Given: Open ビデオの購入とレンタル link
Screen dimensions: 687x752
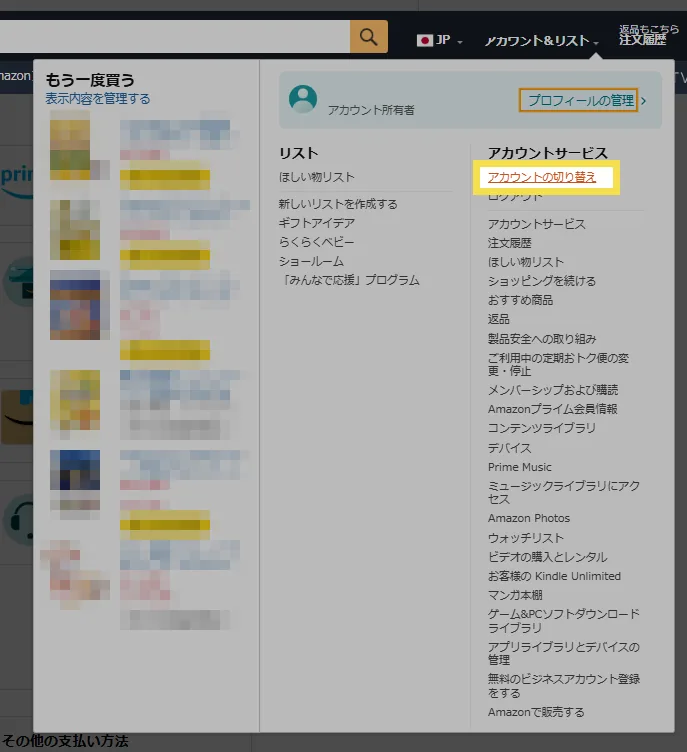Looking at the screenshot, I should pos(547,557).
